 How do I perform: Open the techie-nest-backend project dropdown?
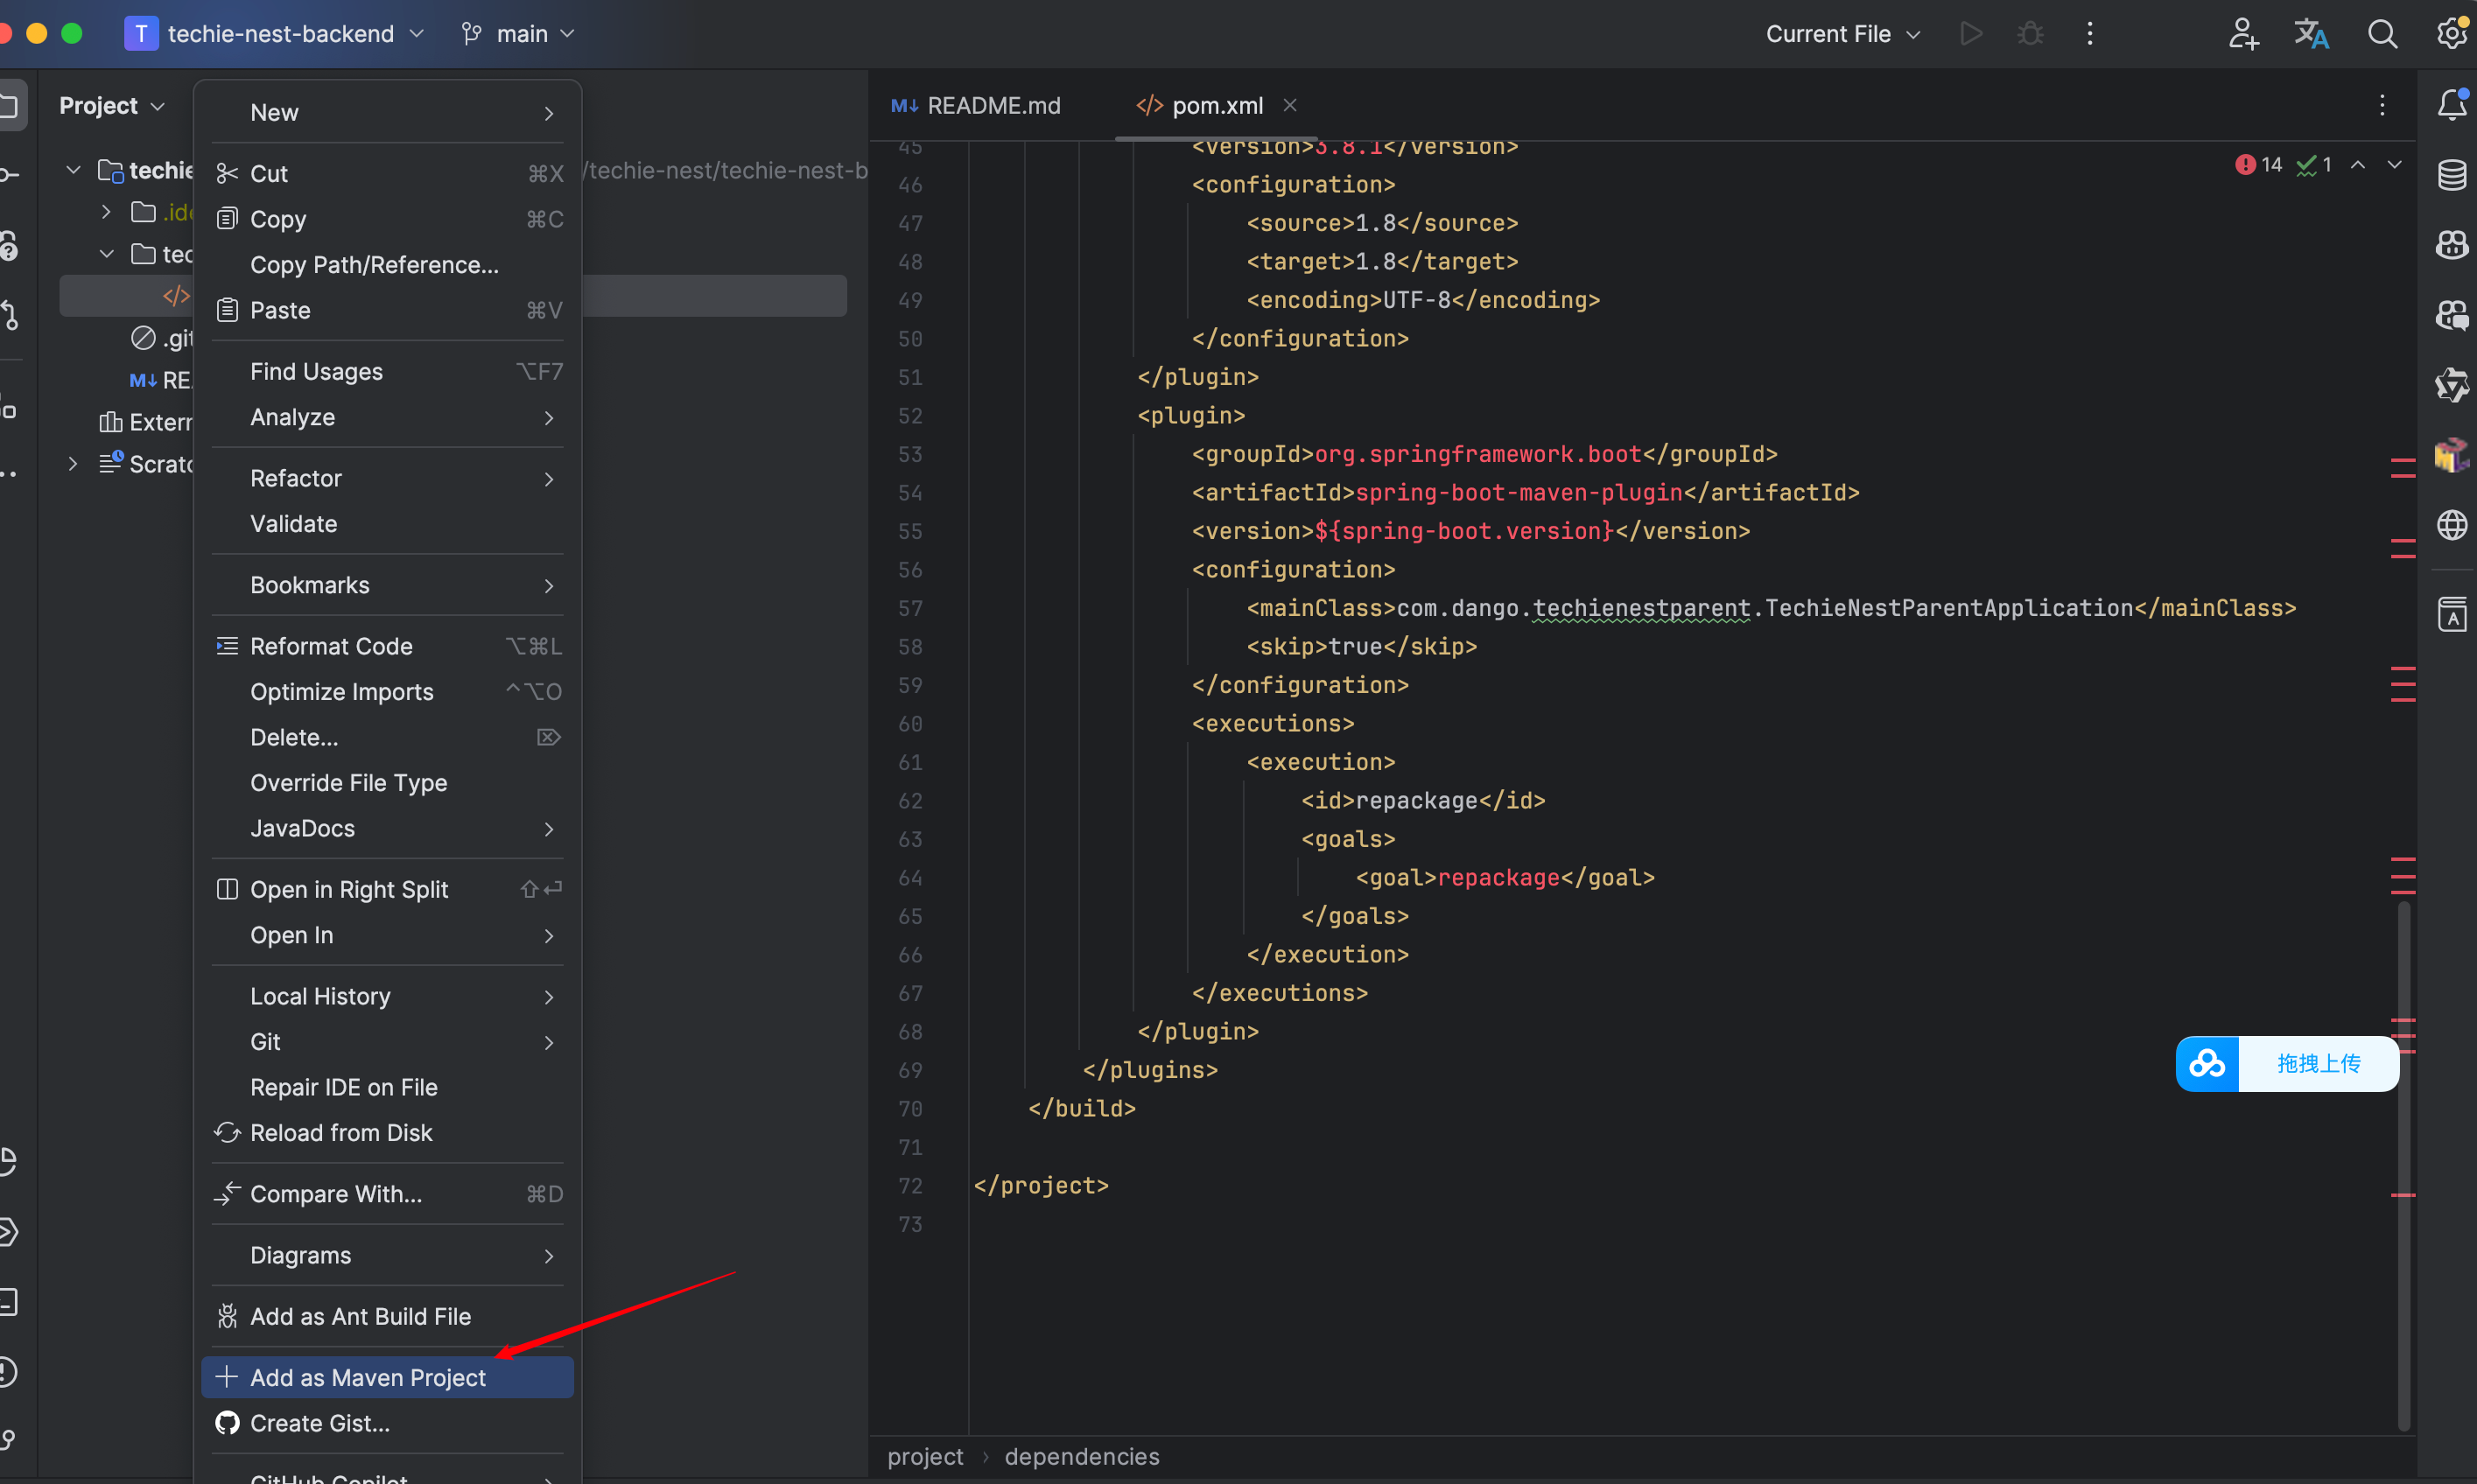274,34
